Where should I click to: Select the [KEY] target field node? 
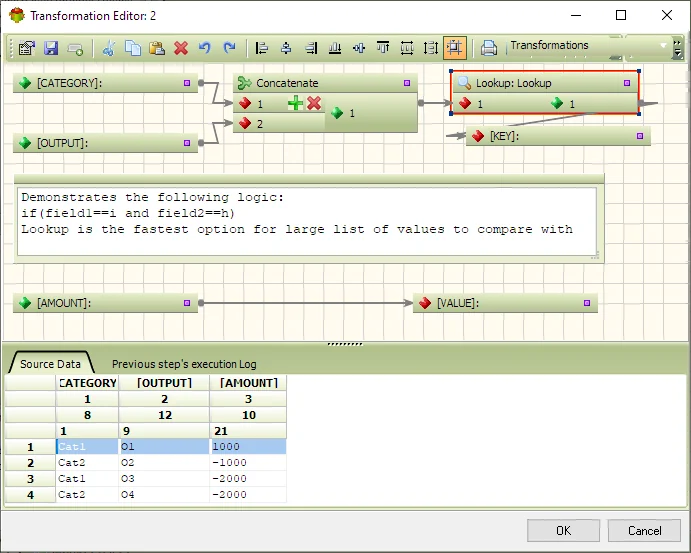pyautogui.click(x=558, y=136)
